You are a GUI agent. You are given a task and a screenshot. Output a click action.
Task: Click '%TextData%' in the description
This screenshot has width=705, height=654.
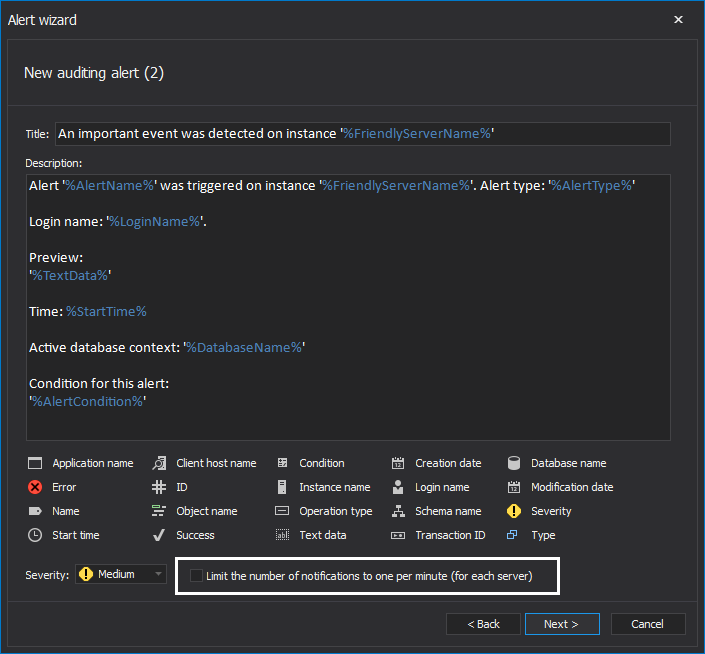click(70, 276)
